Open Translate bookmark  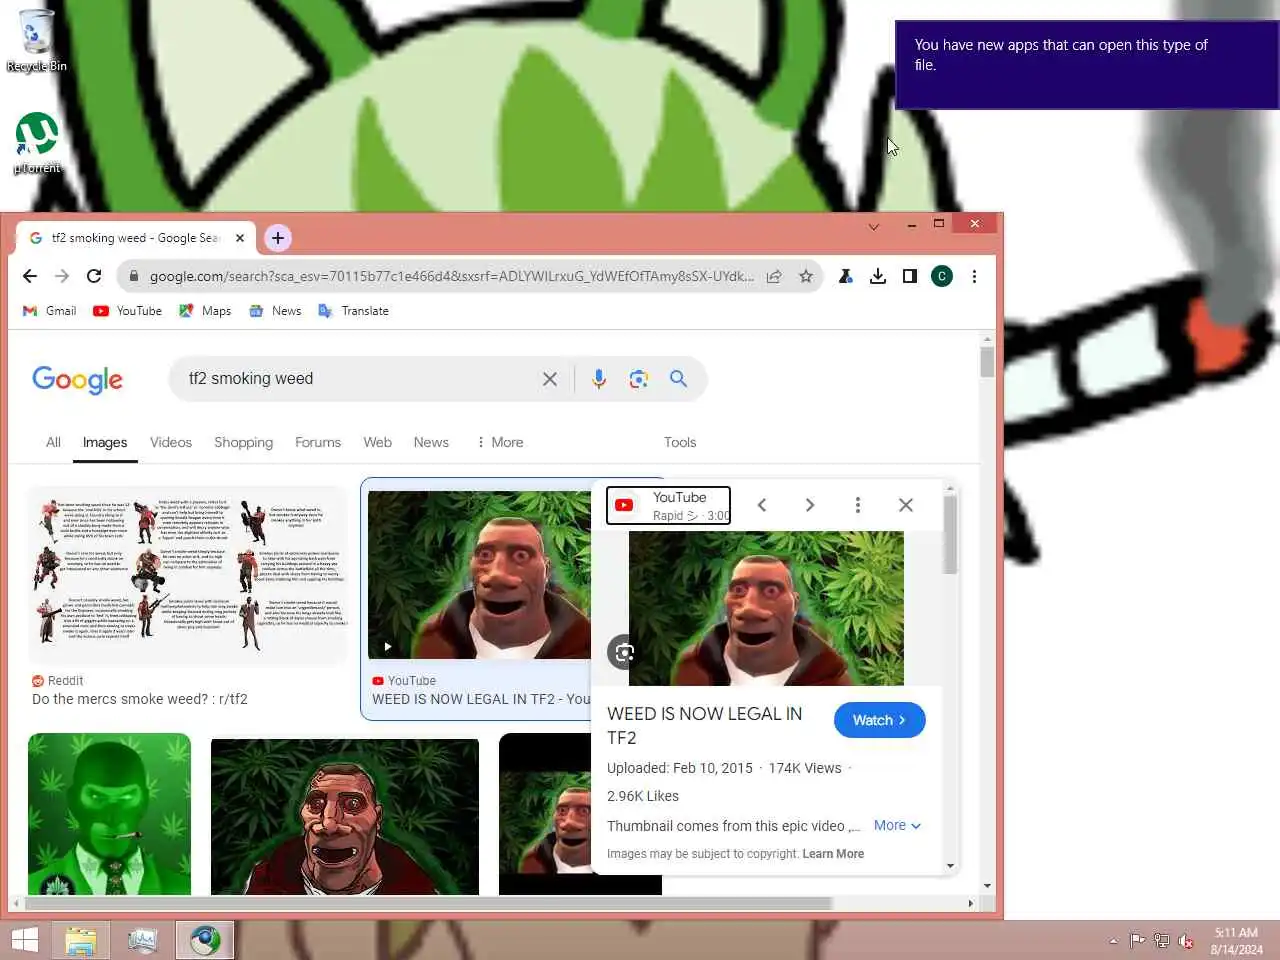353,311
